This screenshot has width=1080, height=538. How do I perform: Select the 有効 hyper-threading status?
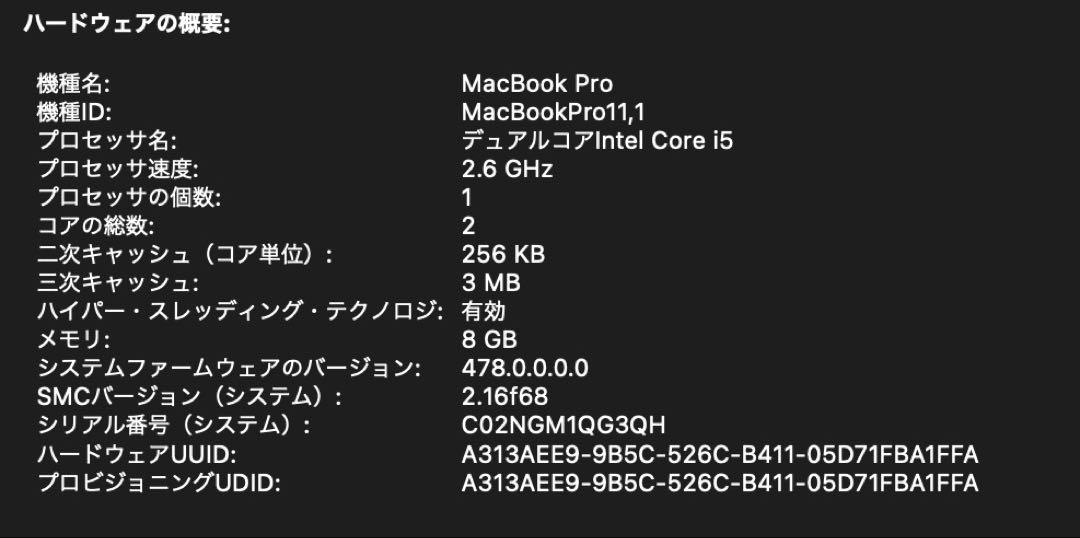click(x=484, y=311)
